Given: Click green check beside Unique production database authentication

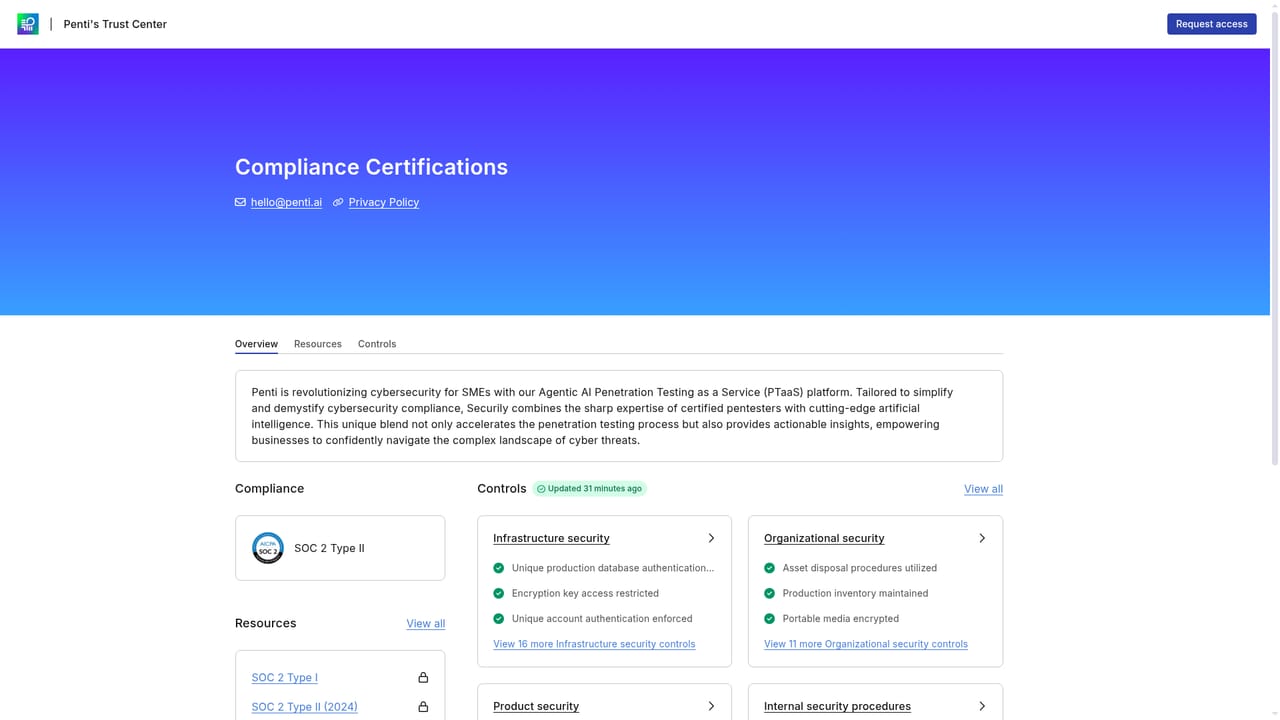Looking at the screenshot, I should tap(499, 568).
